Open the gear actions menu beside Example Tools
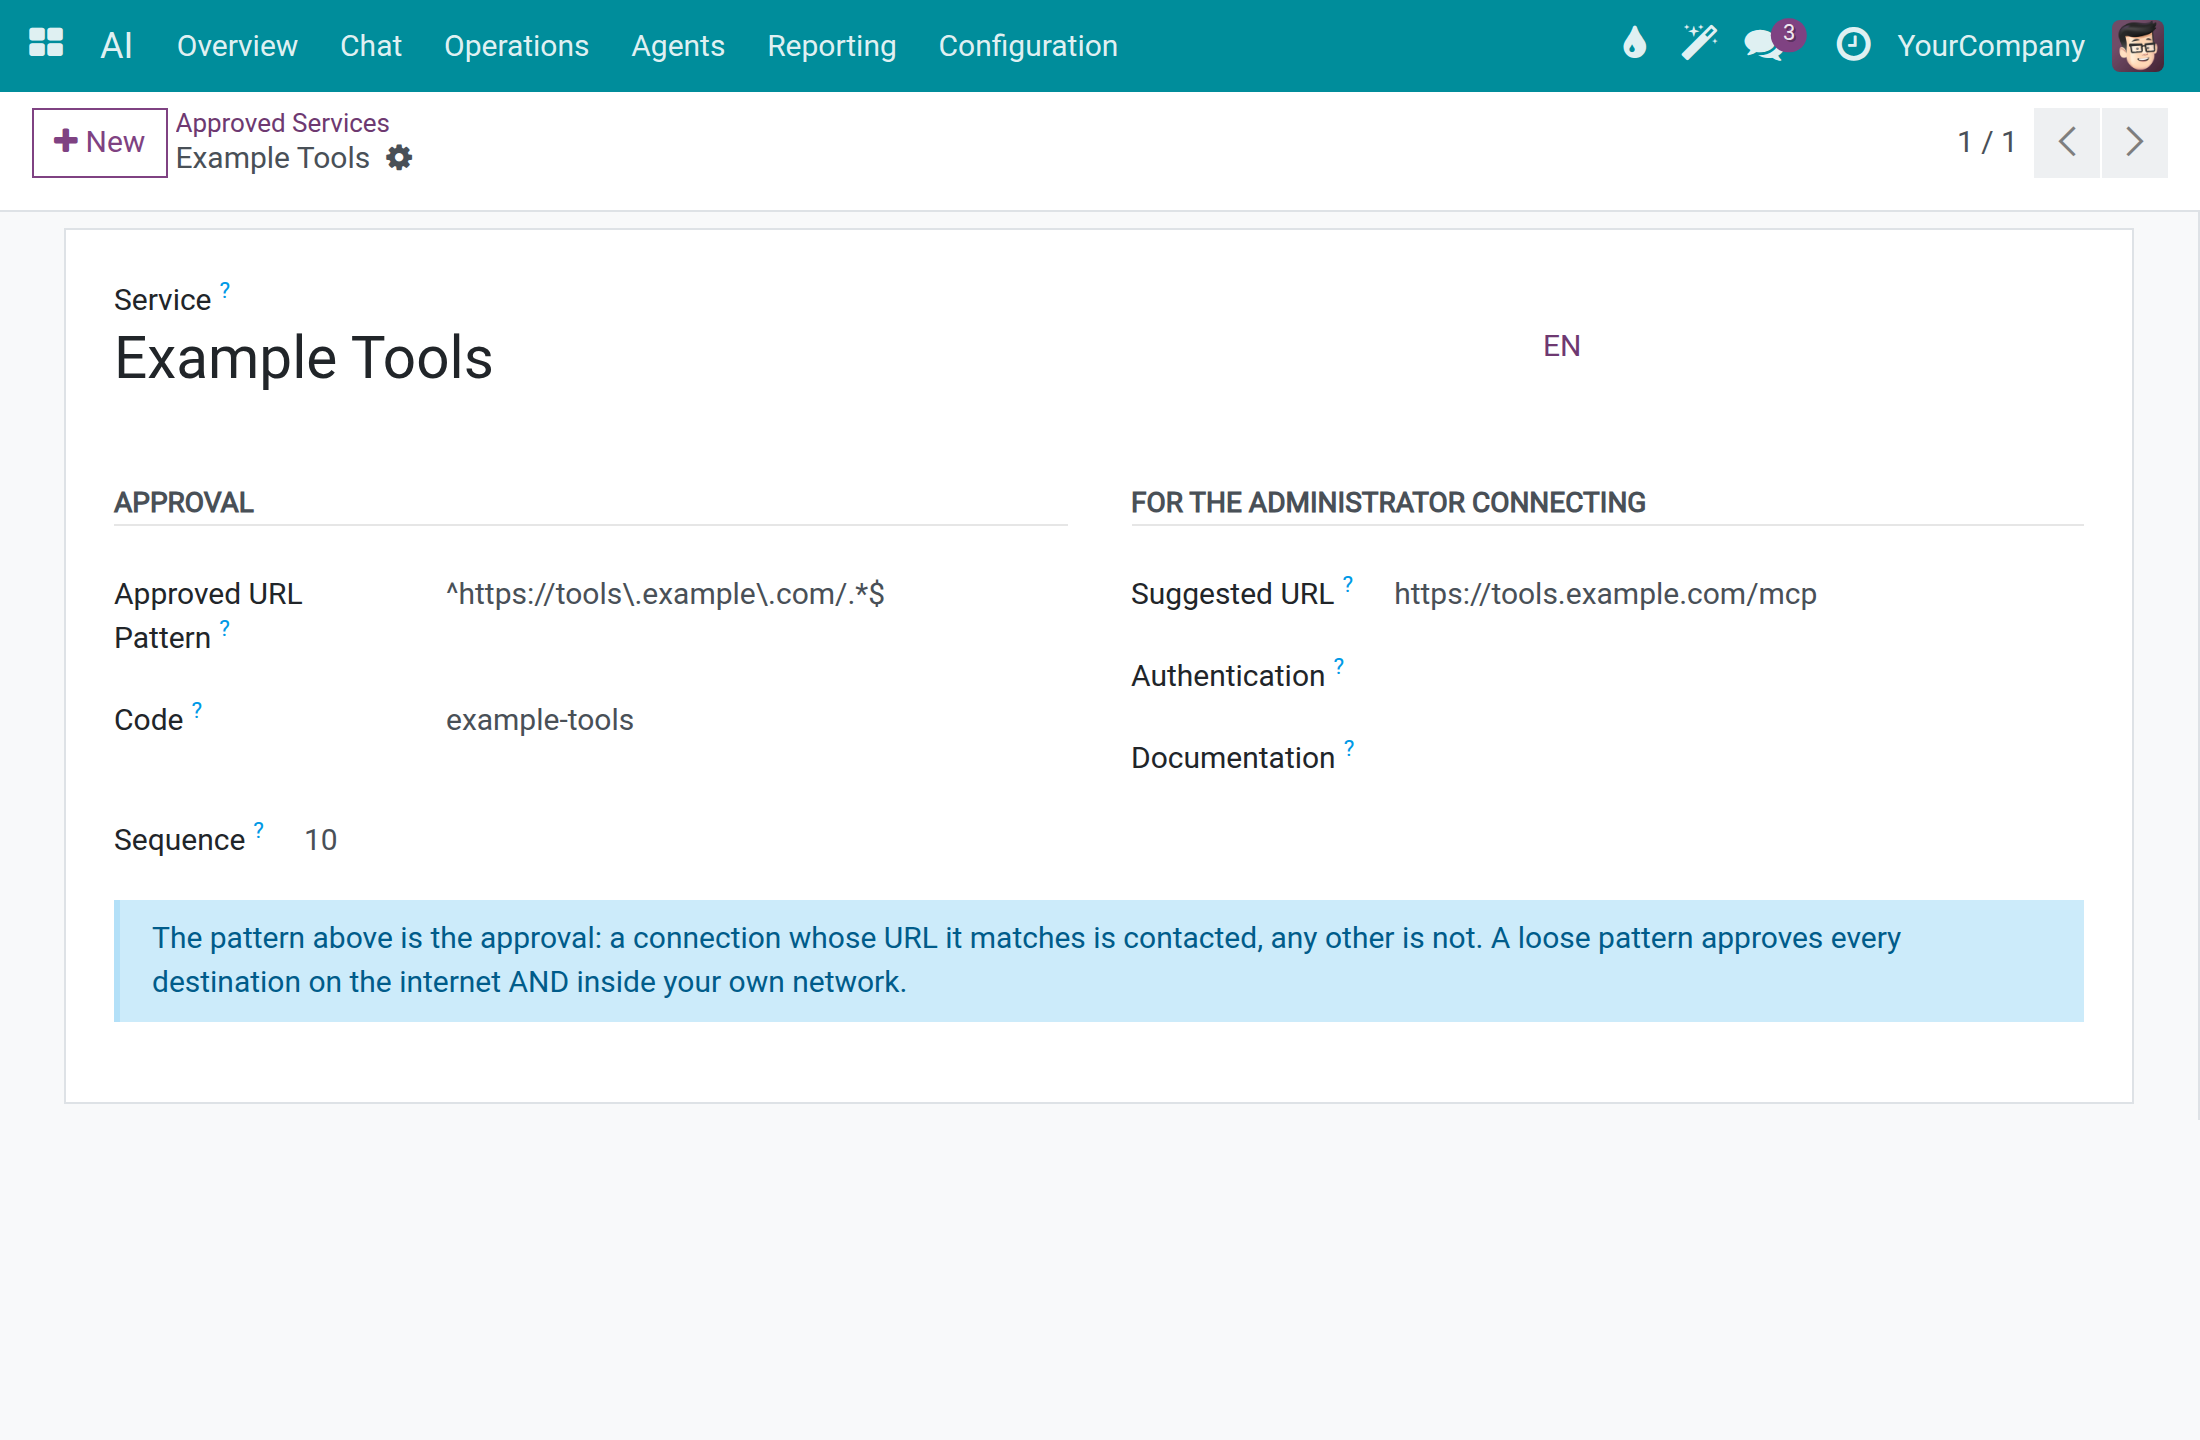This screenshot has width=2200, height=1440. tap(399, 158)
